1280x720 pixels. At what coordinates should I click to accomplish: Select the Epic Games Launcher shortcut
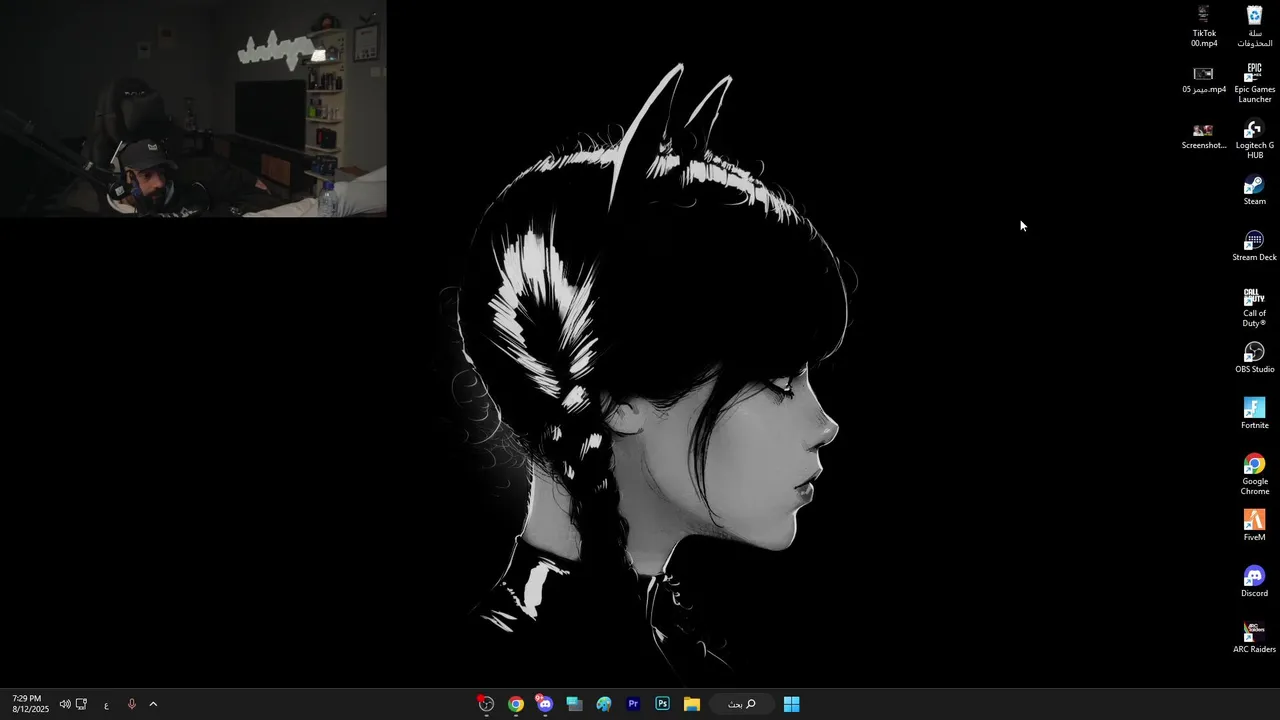1254,83
